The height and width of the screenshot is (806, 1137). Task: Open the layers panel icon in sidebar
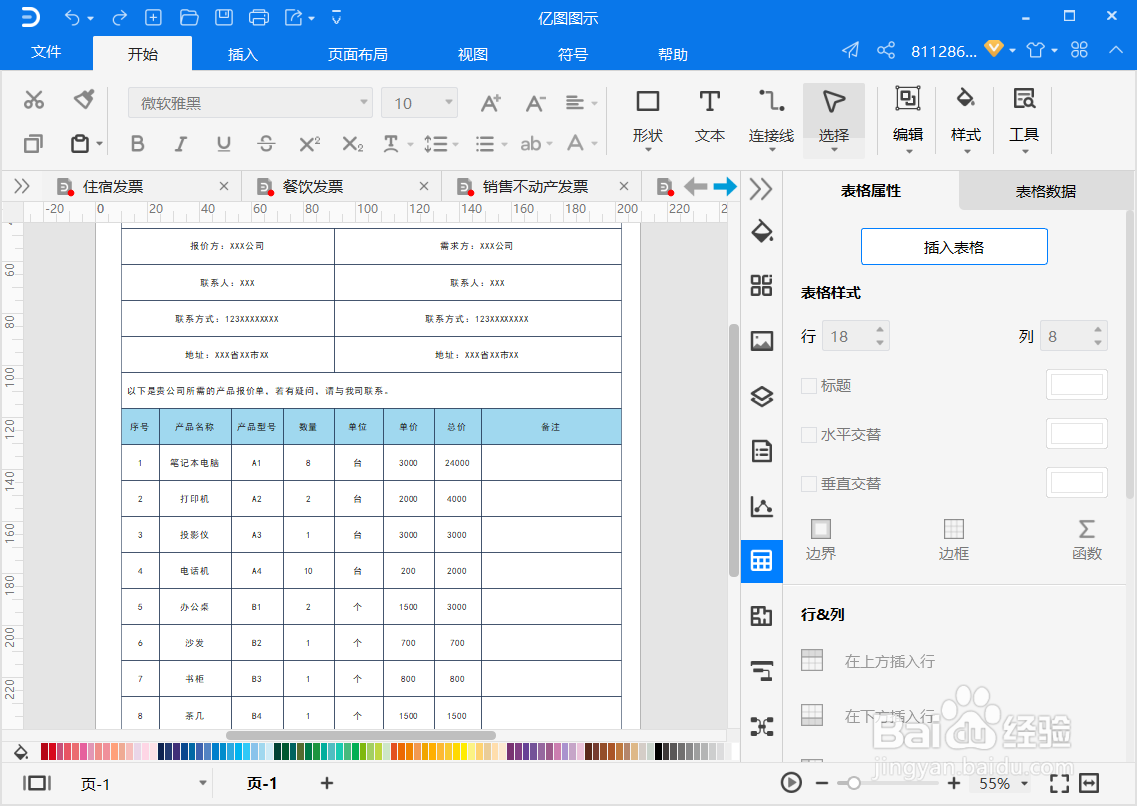(761, 396)
